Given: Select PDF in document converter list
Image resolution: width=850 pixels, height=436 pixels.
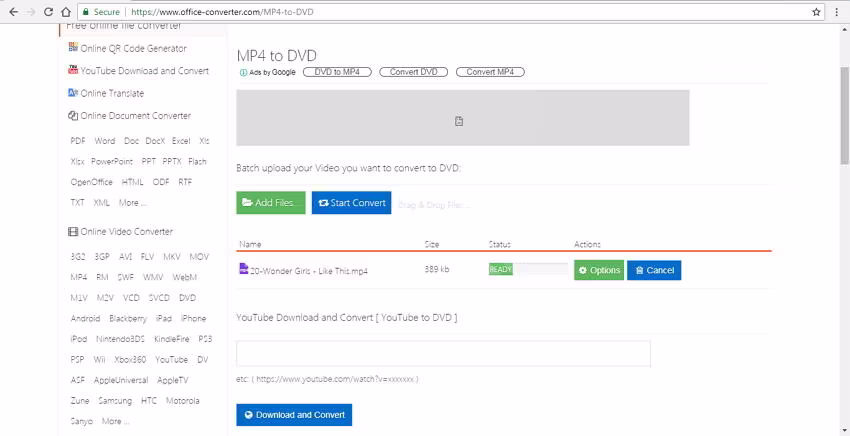Looking at the screenshot, I should 78,141.
